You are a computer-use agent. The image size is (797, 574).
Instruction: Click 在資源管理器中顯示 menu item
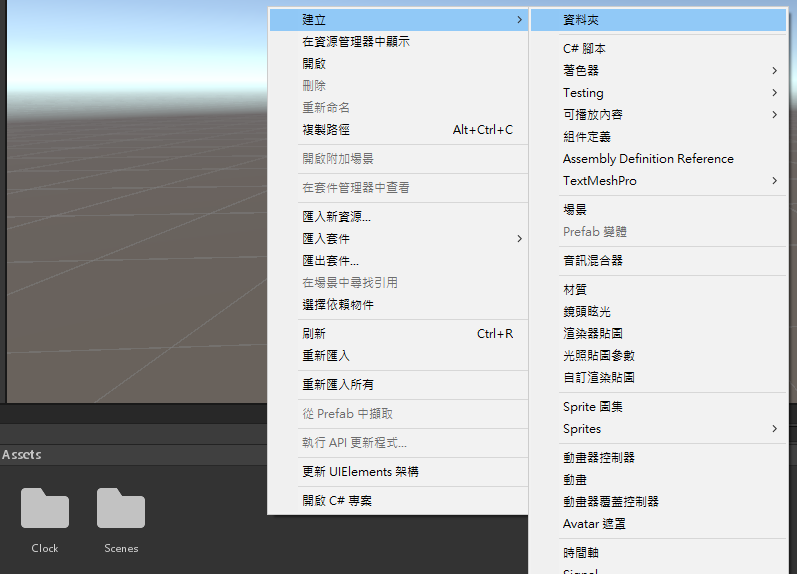355,42
